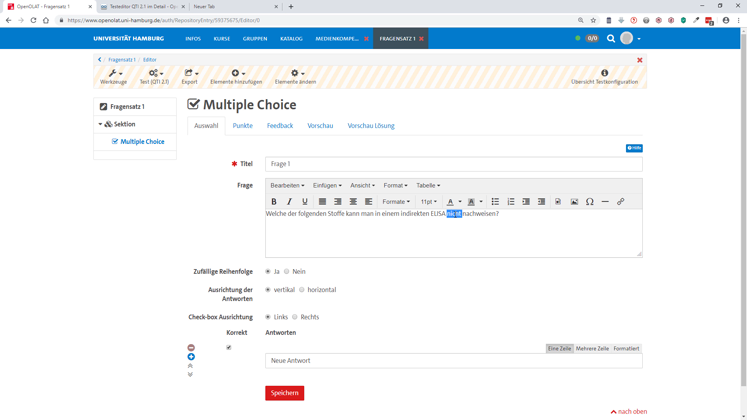Click the insert link icon in editor toolbar
747x420 pixels.
pos(621,202)
